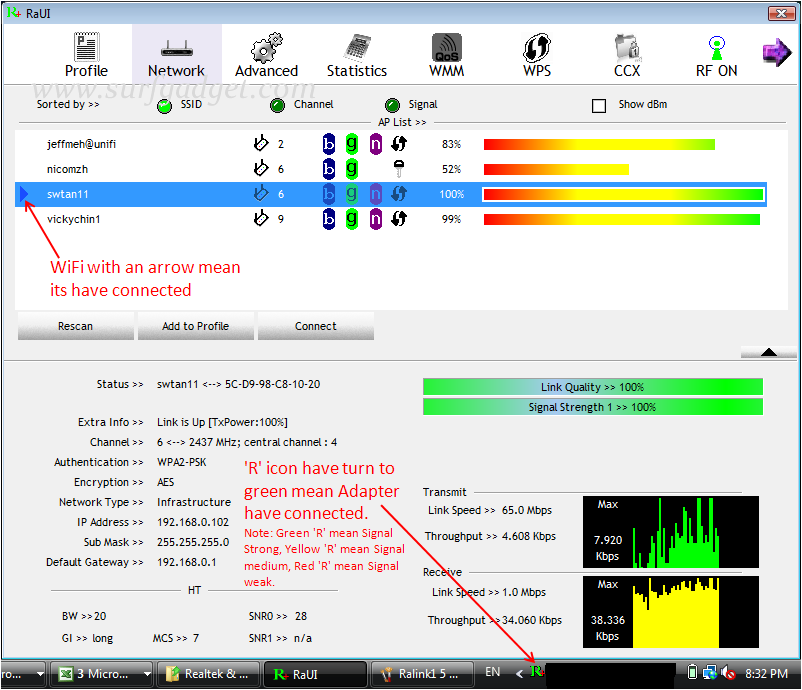Click the WPA2-PSK authentication value
The width and height of the screenshot is (802, 690).
pyautogui.click(x=182, y=462)
